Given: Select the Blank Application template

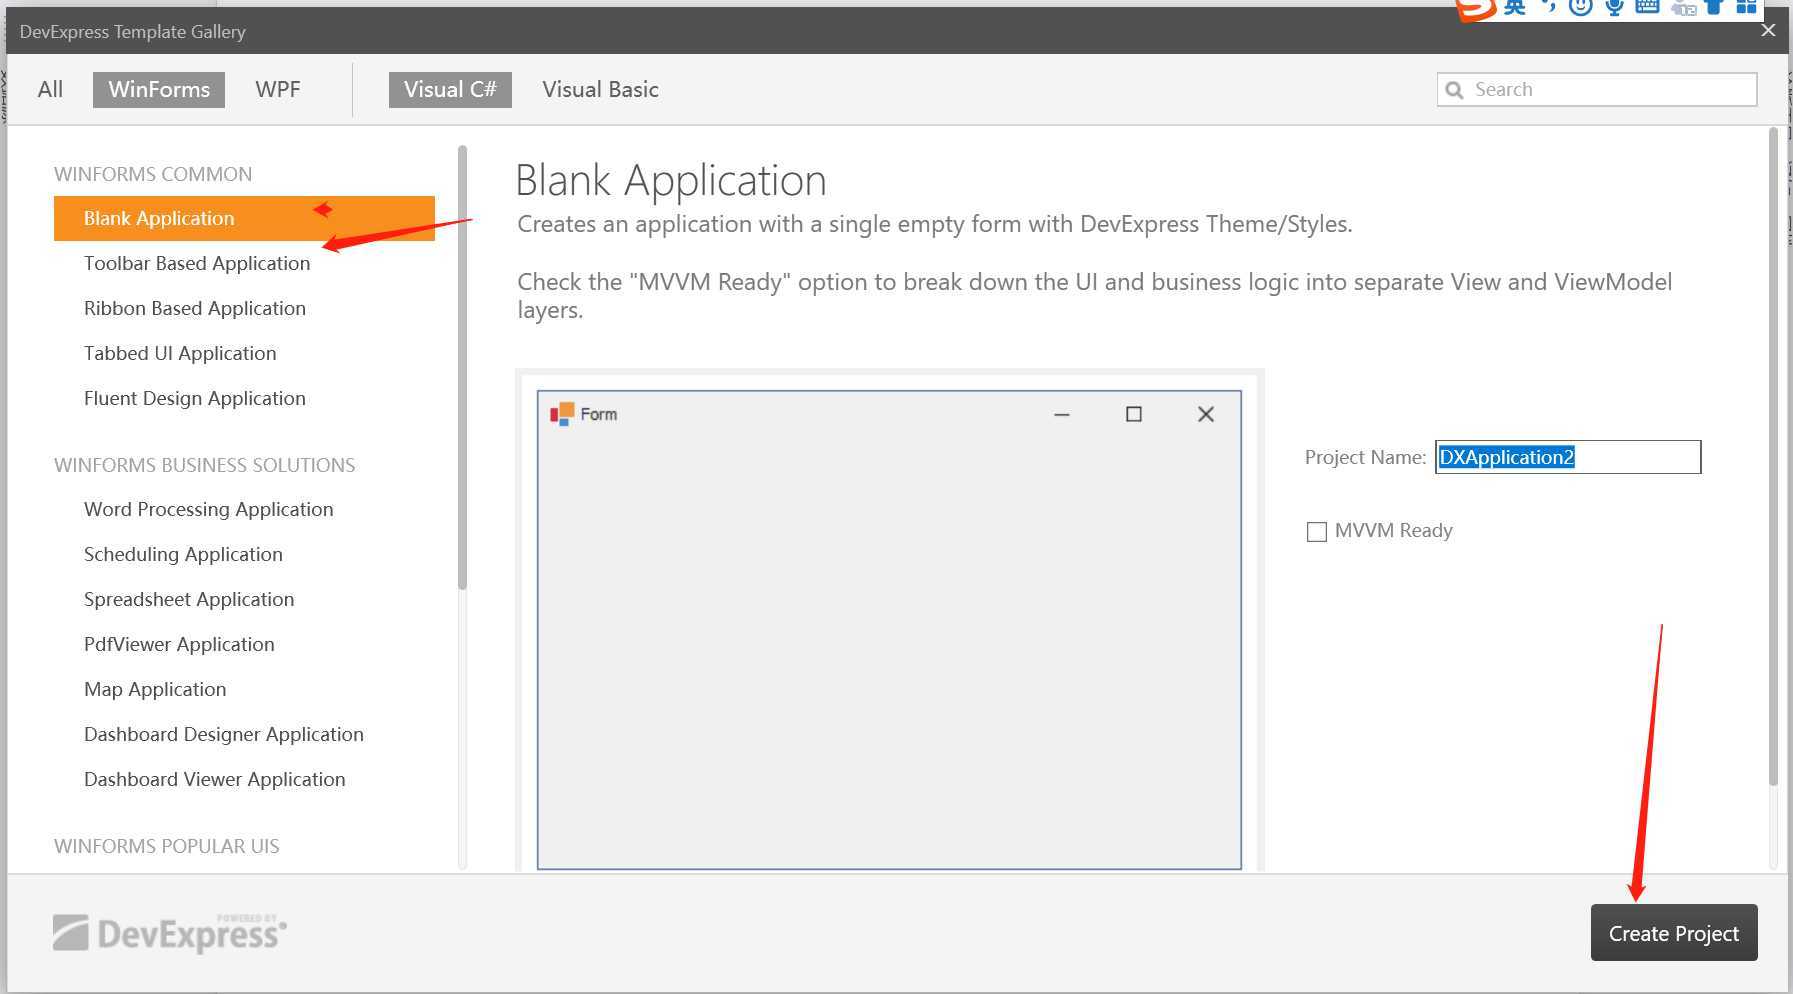Looking at the screenshot, I should (x=244, y=218).
